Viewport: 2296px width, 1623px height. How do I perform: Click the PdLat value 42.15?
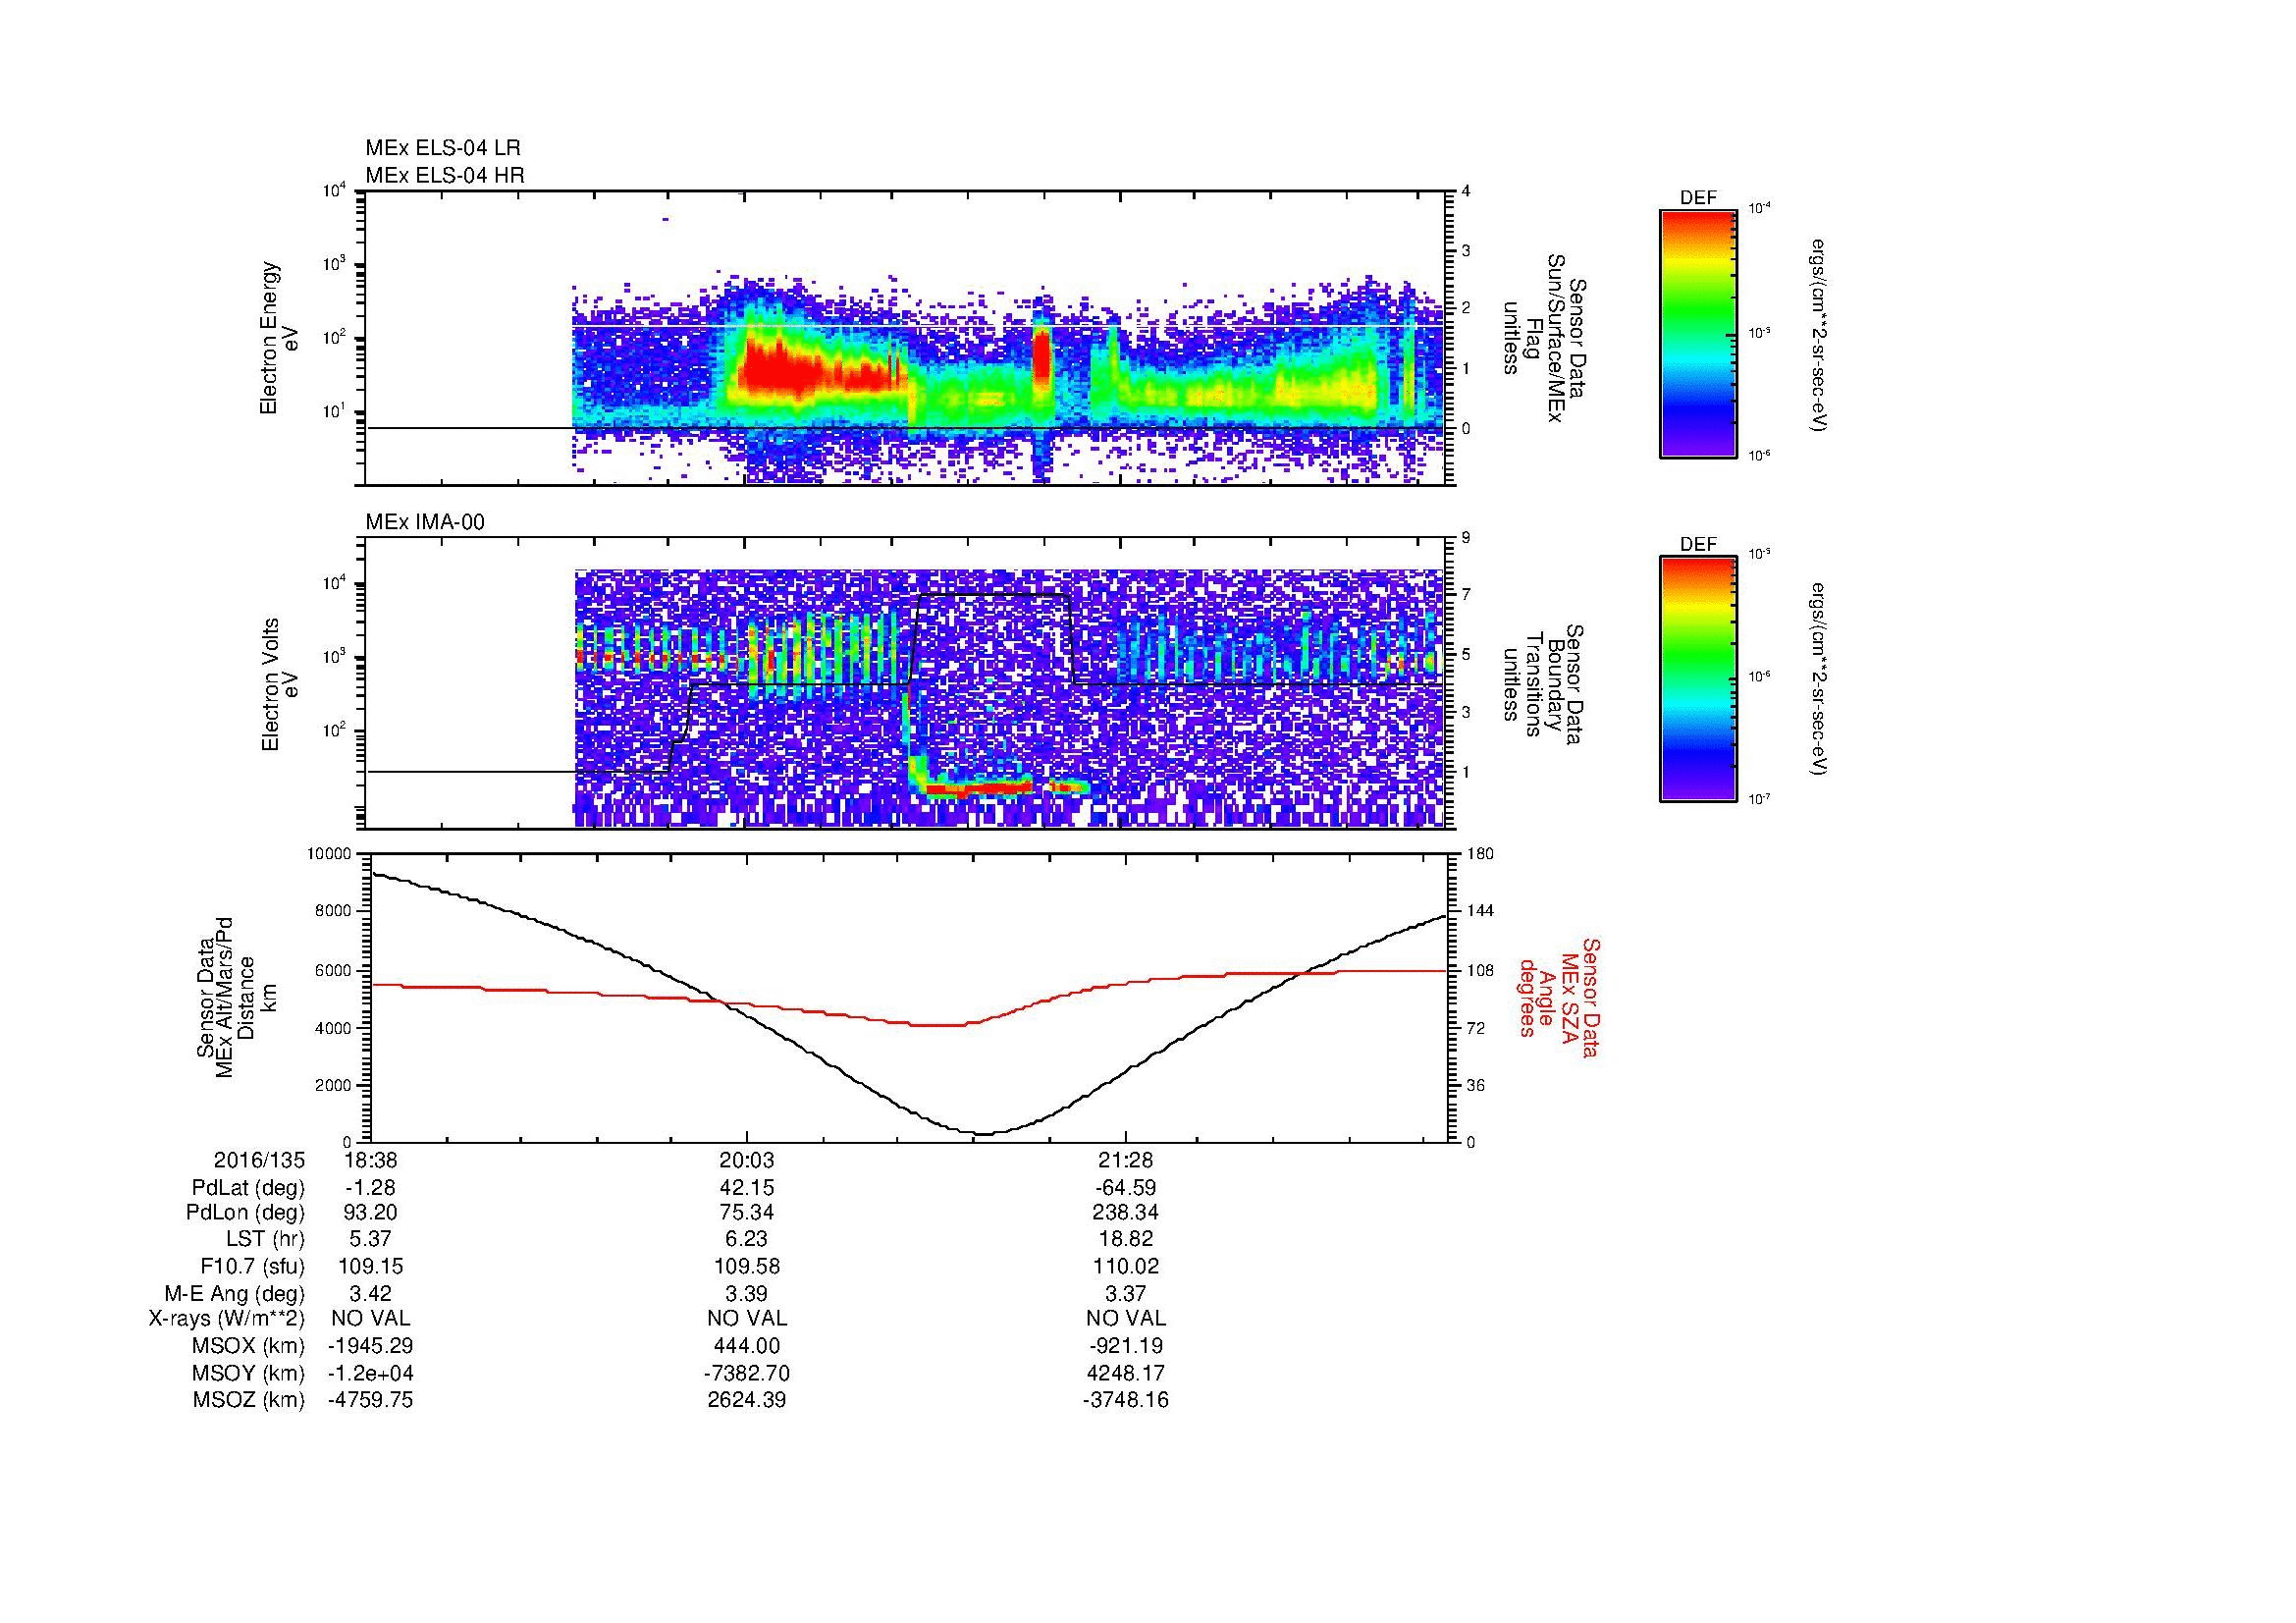(x=746, y=1188)
